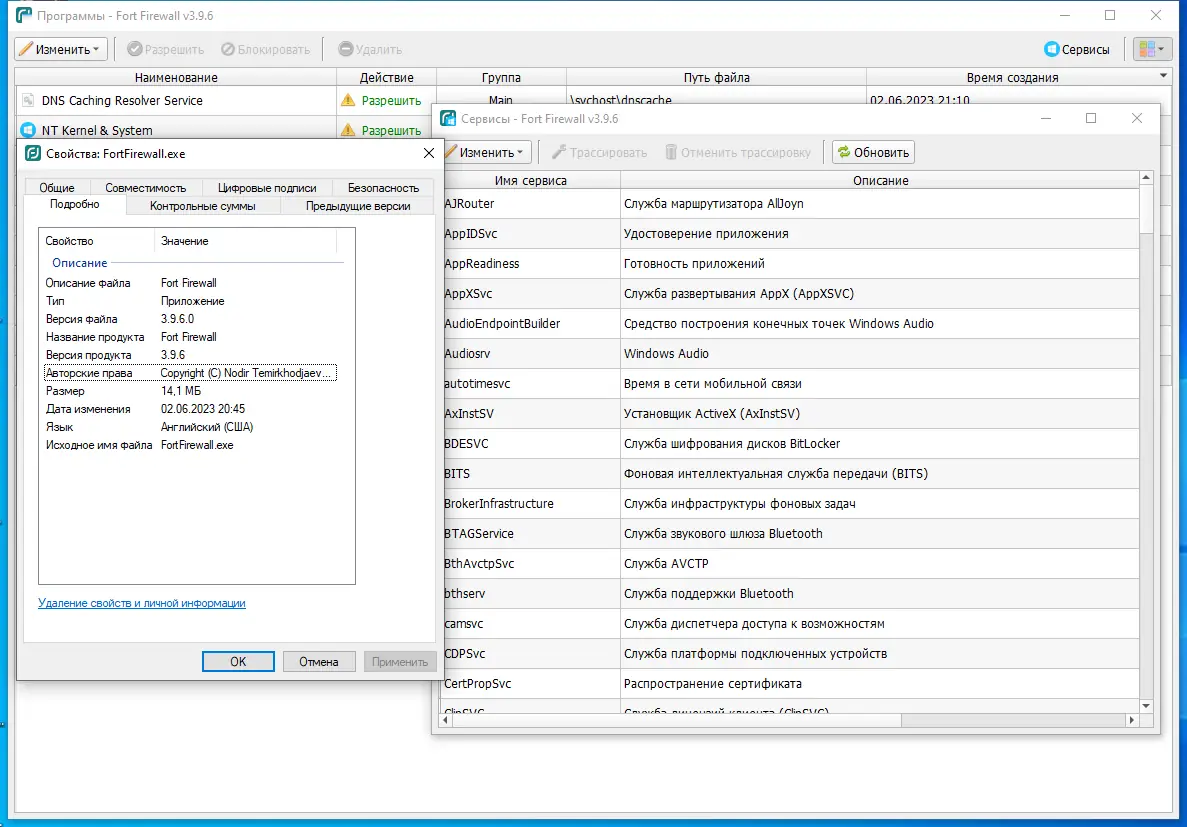Click Служба поддержки Bluetooth description

[x=709, y=594]
